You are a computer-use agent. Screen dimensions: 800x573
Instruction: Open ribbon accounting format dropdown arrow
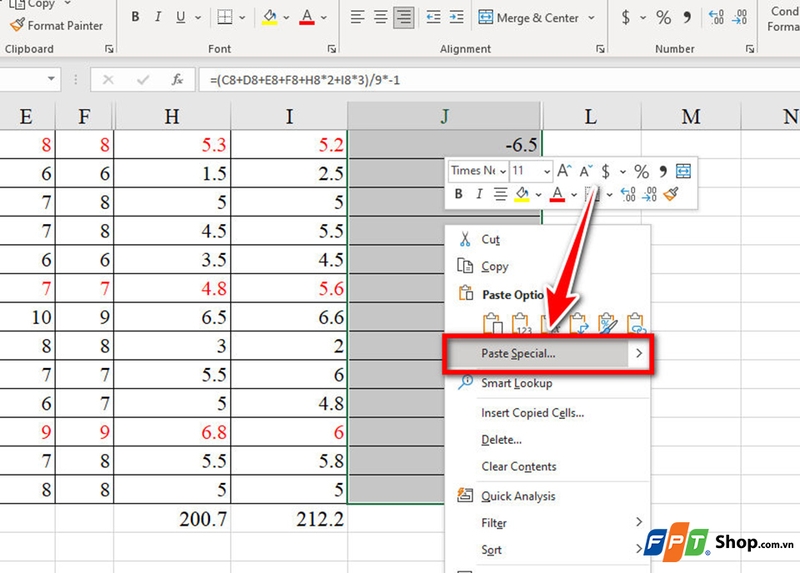(643, 18)
